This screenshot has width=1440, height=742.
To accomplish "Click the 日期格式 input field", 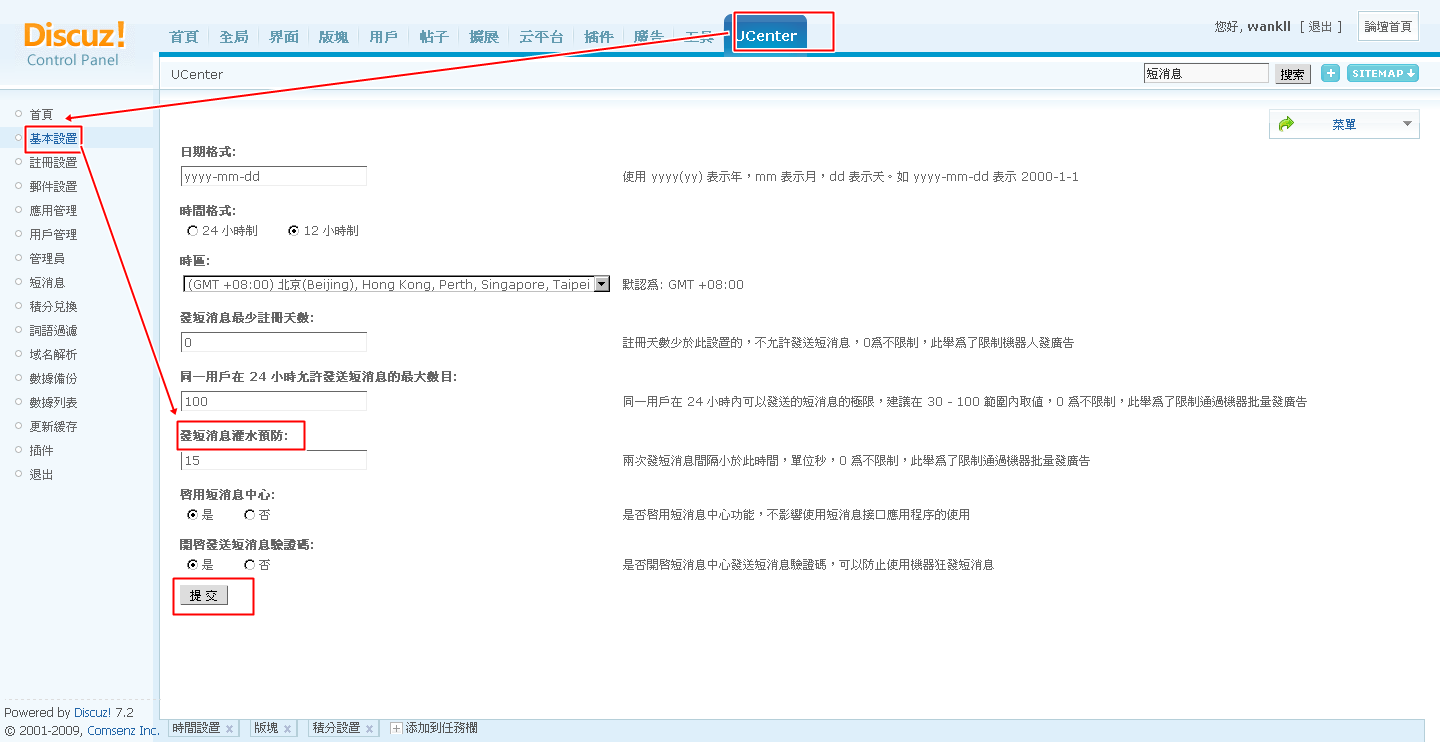I will click(x=274, y=176).
